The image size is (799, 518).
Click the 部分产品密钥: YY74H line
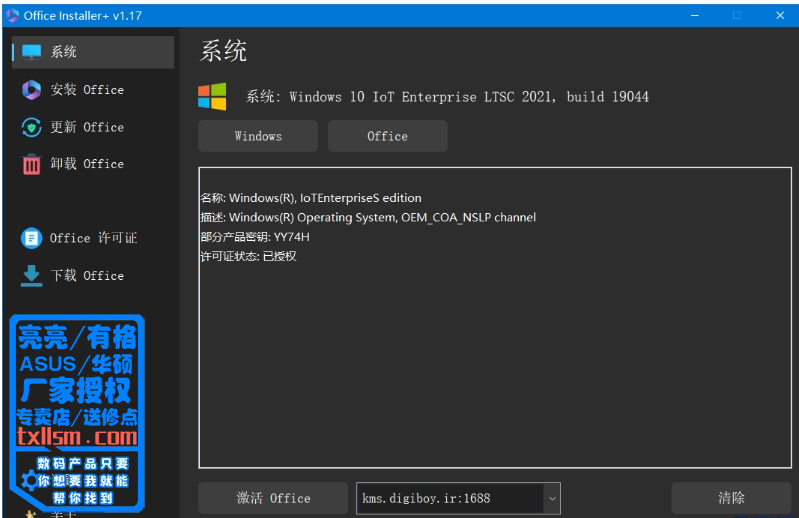[255, 237]
